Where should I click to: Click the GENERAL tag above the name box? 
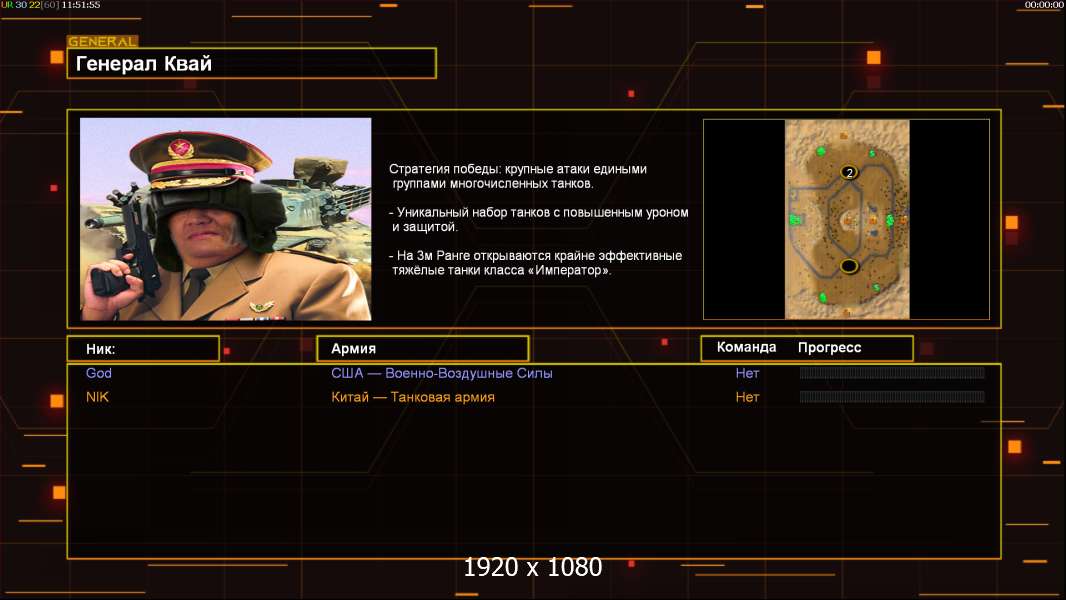[102, 42]
